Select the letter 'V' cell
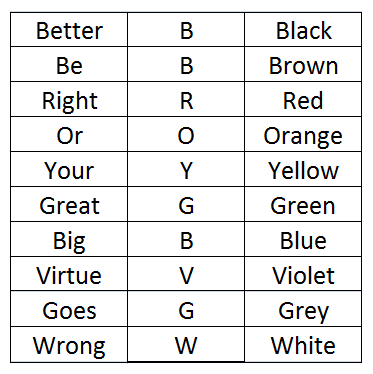Screen dimensions: 373x374 [x=186, y=274]
